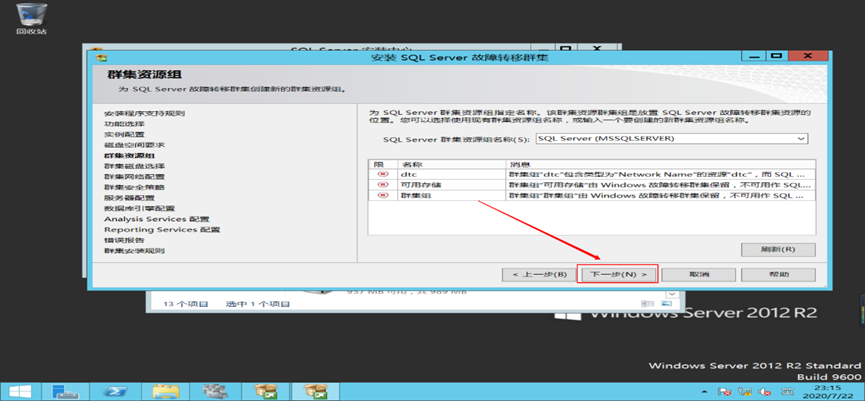Click the 下一步(N) > button
The width and height of the screenshot is (865, 401).
[x=618, y=274]
